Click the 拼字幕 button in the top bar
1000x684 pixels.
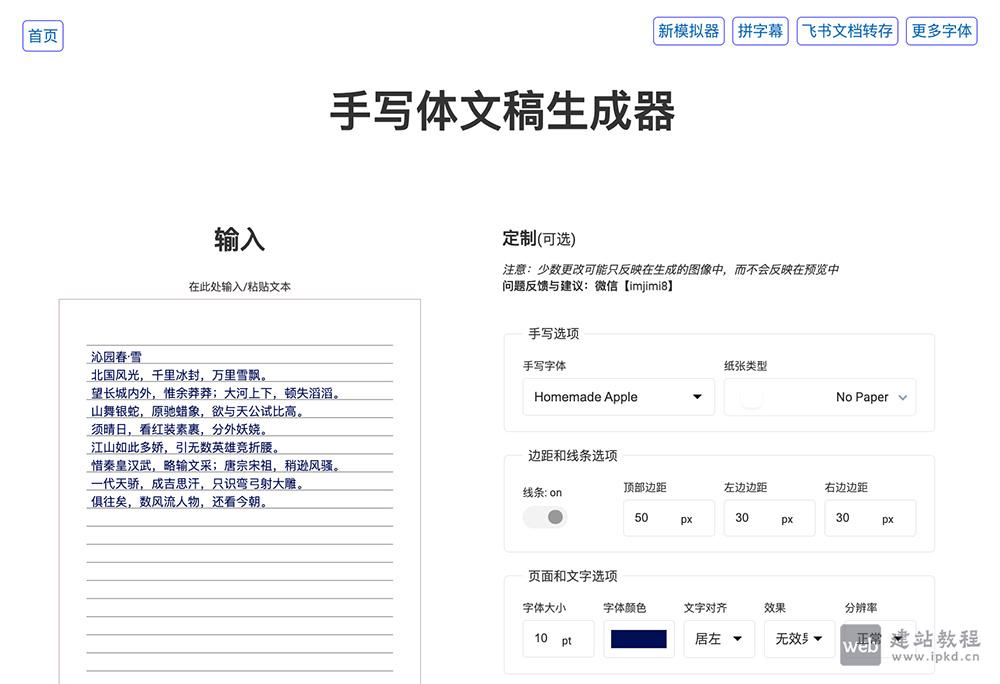pyautogui.click(x=760, y=31)
